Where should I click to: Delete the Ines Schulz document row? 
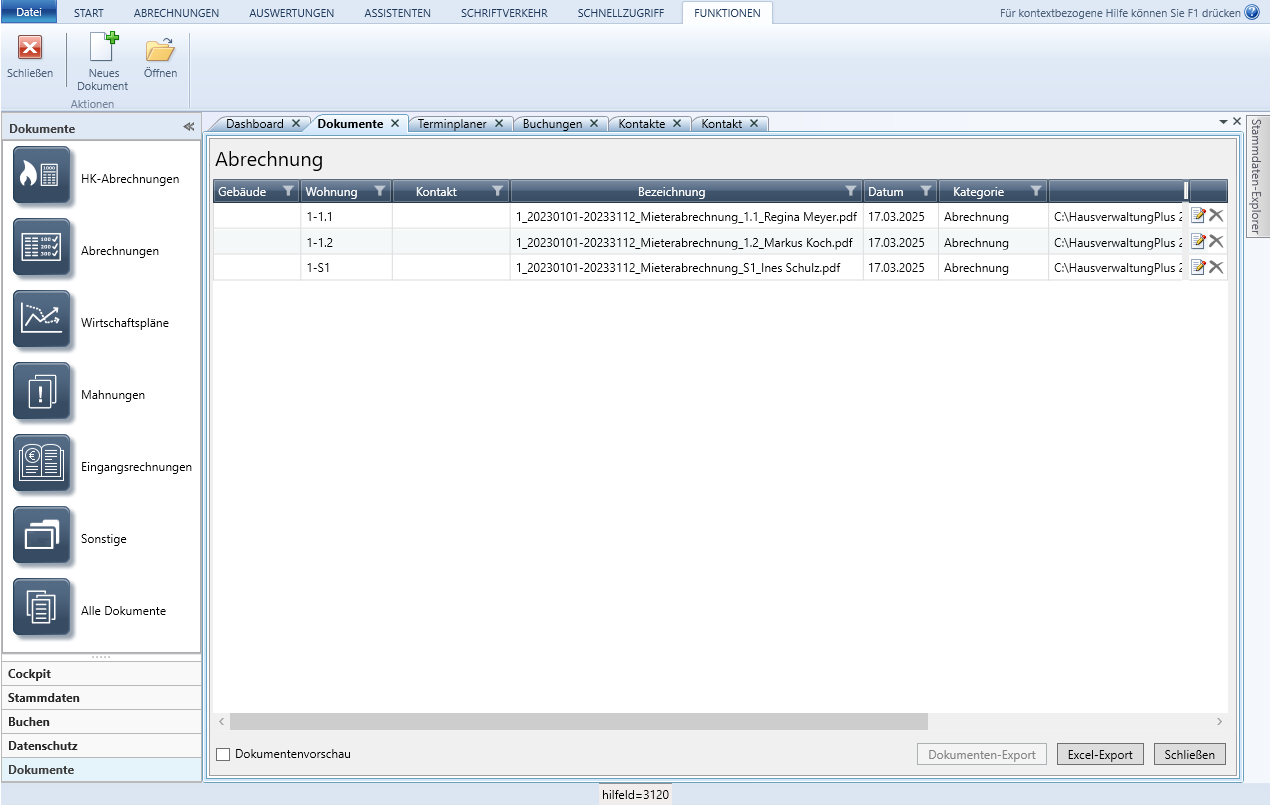click(1216, 267)
